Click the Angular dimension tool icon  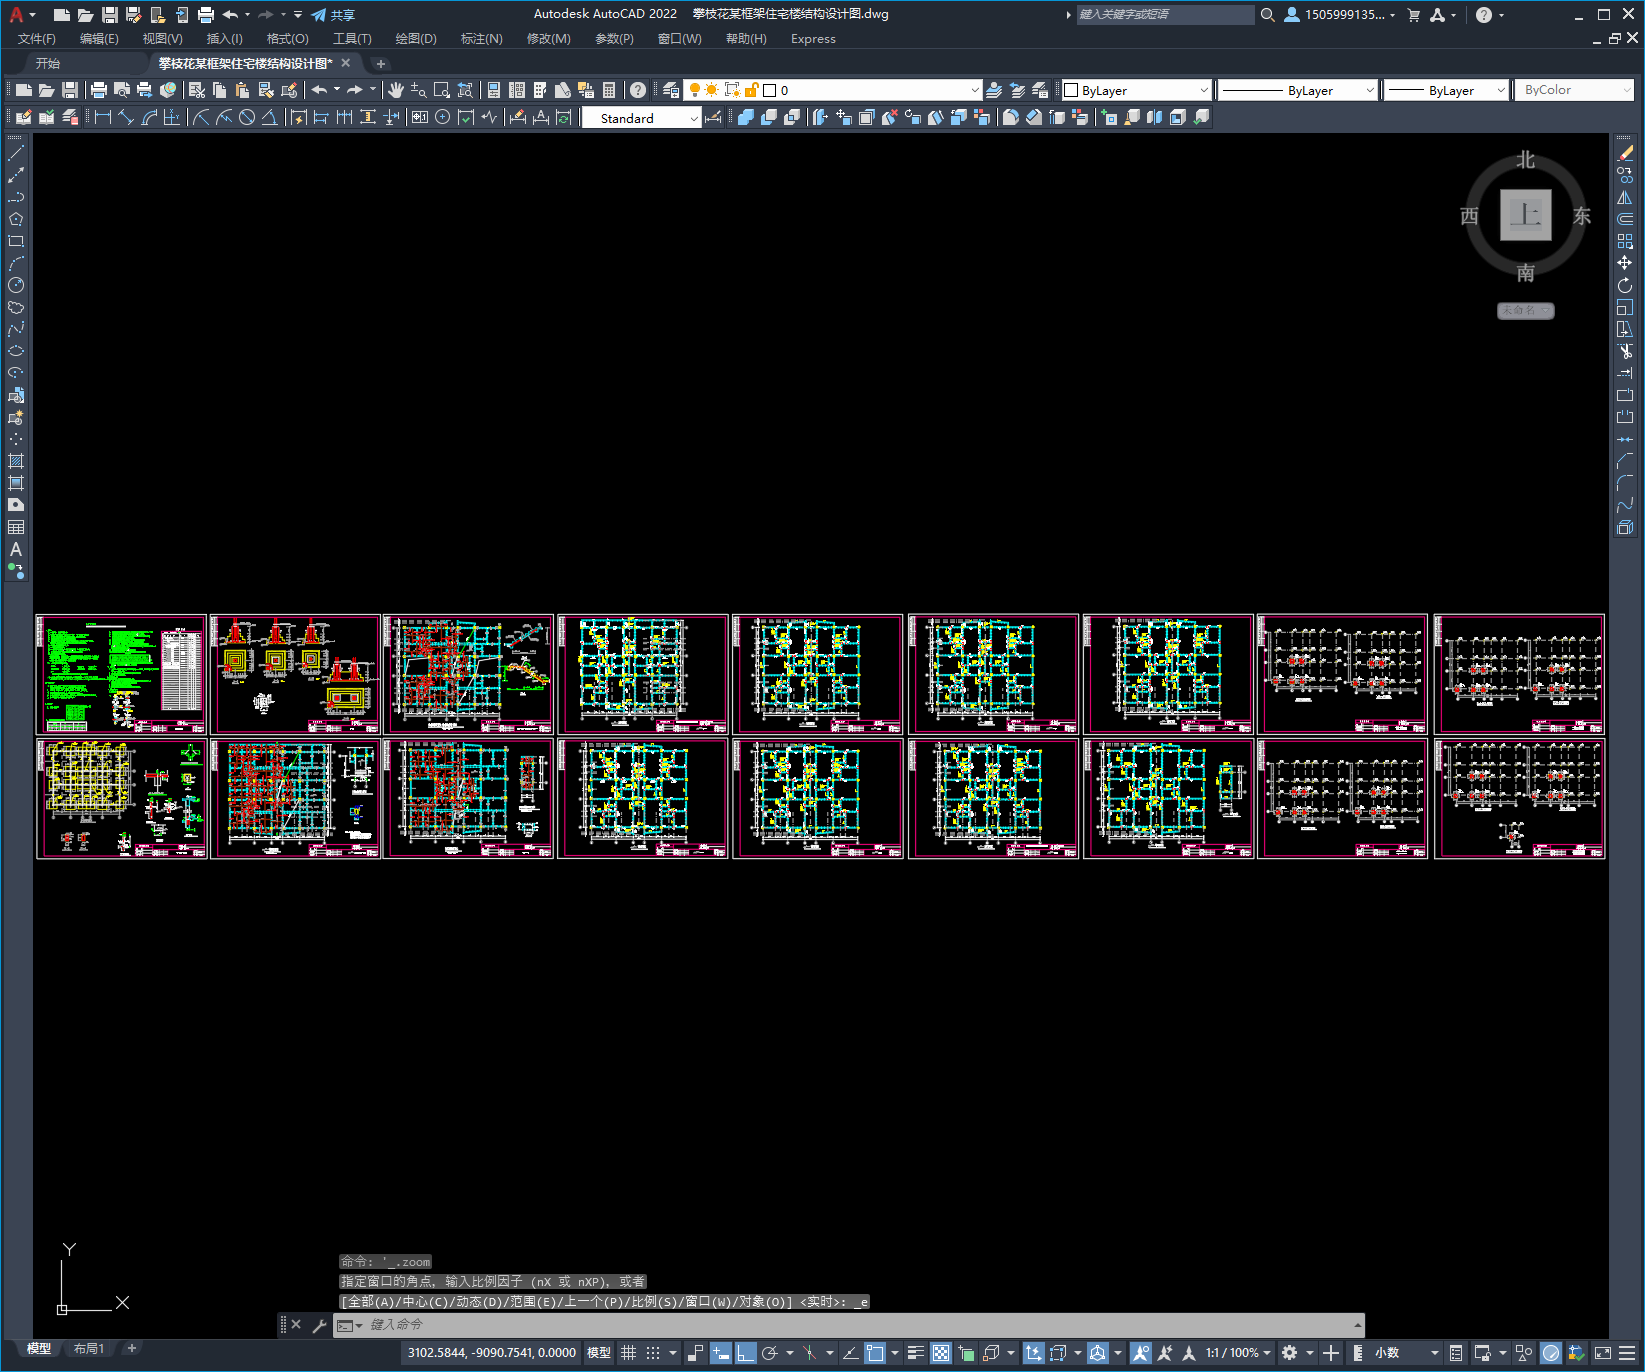coord(270,117)
